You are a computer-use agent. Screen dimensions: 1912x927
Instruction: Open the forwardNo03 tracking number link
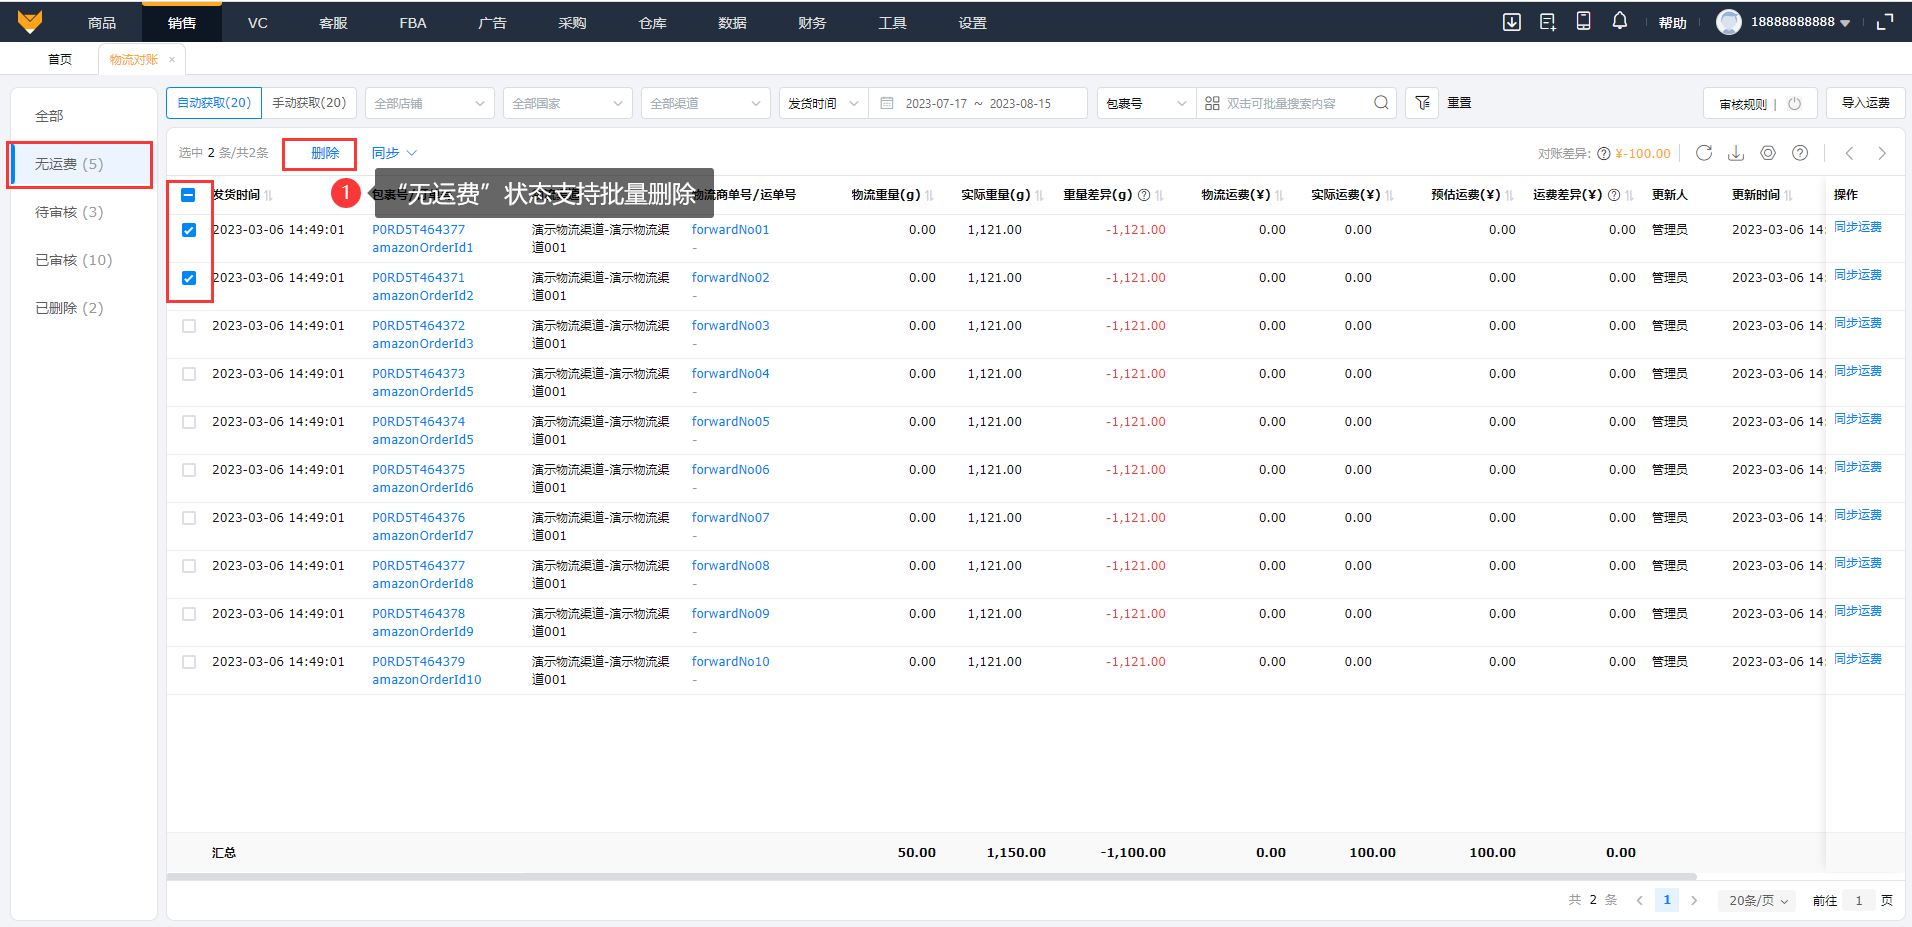(730, 326)
